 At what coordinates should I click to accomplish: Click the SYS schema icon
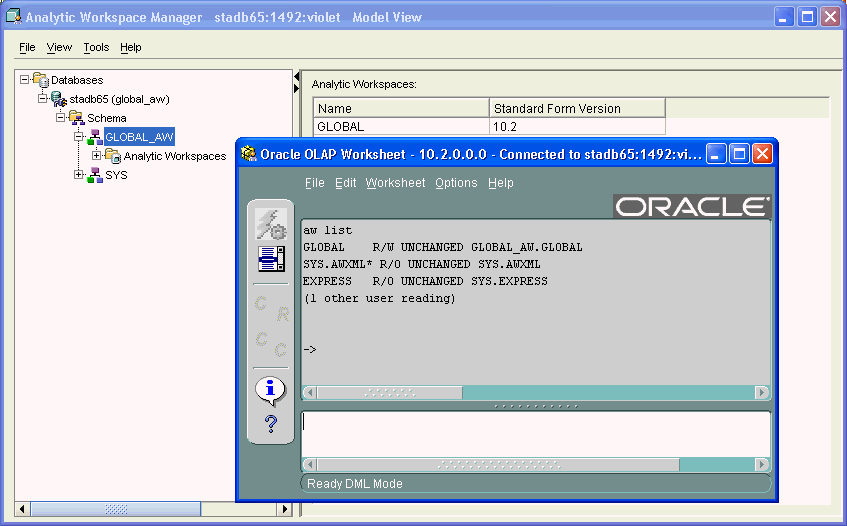click(x=95, y=175)
